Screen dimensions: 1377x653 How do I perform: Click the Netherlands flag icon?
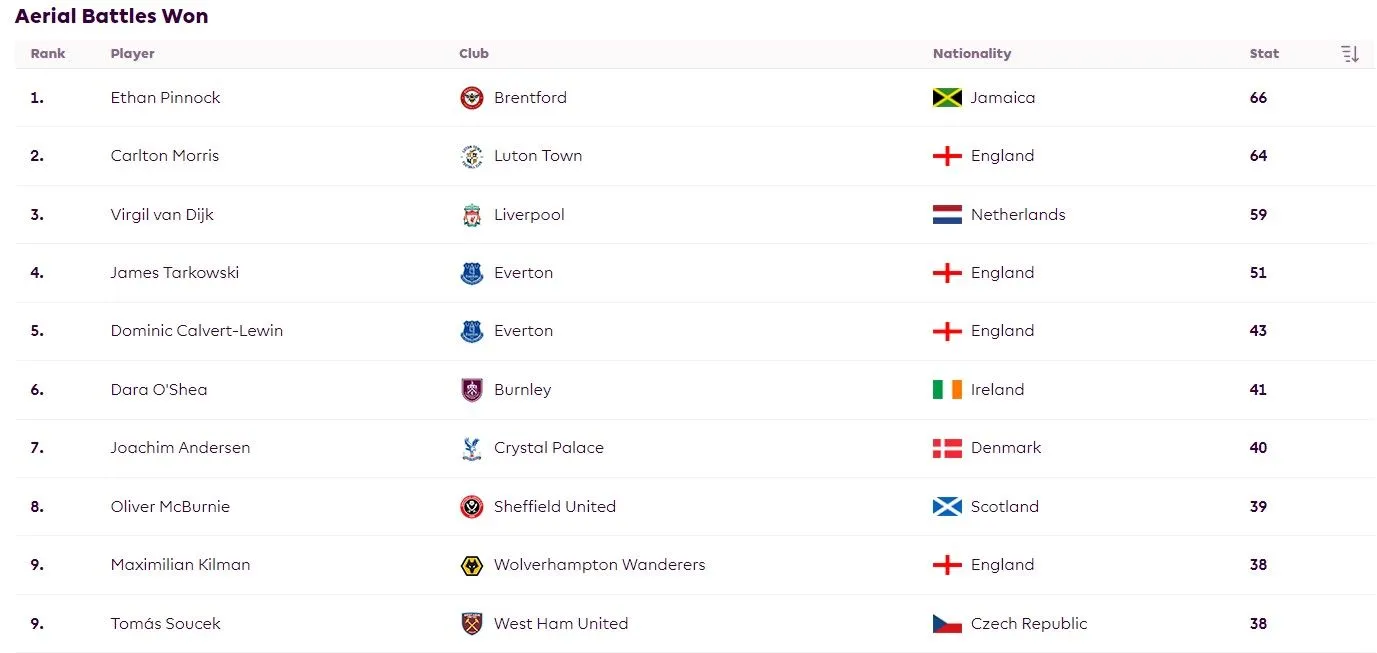point(947,215)
